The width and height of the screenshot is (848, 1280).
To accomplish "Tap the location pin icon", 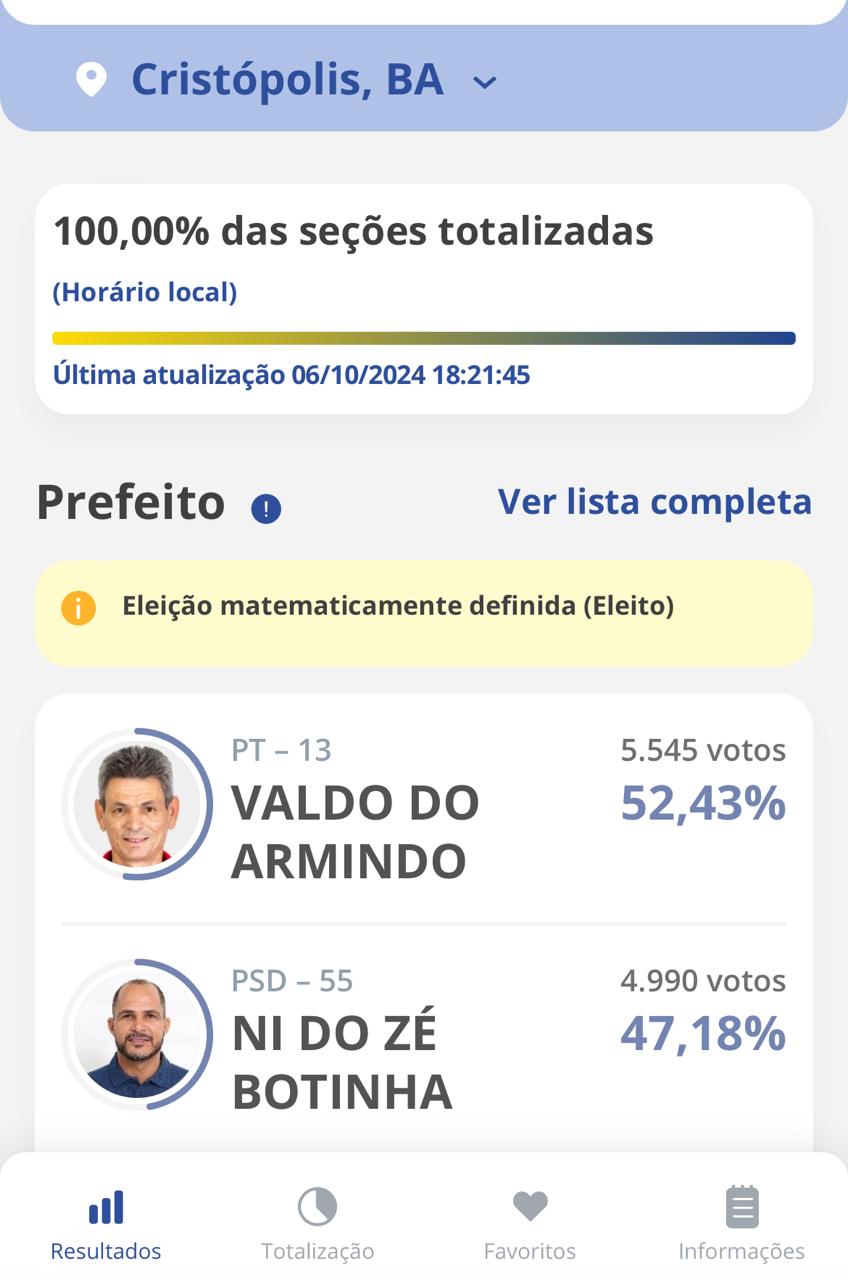I will point(91,80).
